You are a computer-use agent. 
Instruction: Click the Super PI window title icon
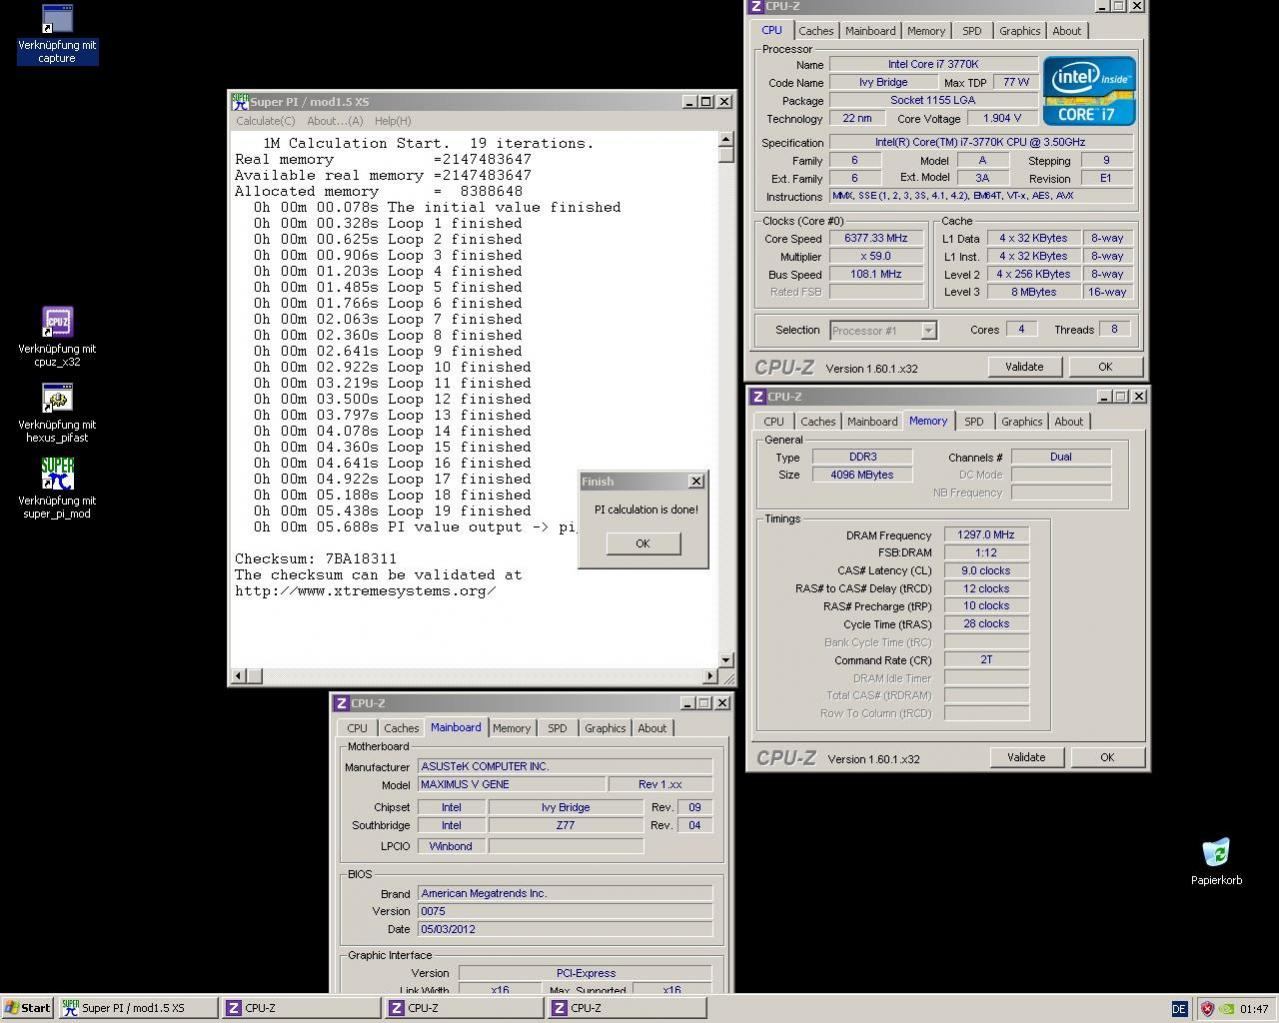(x=240, y=101)
